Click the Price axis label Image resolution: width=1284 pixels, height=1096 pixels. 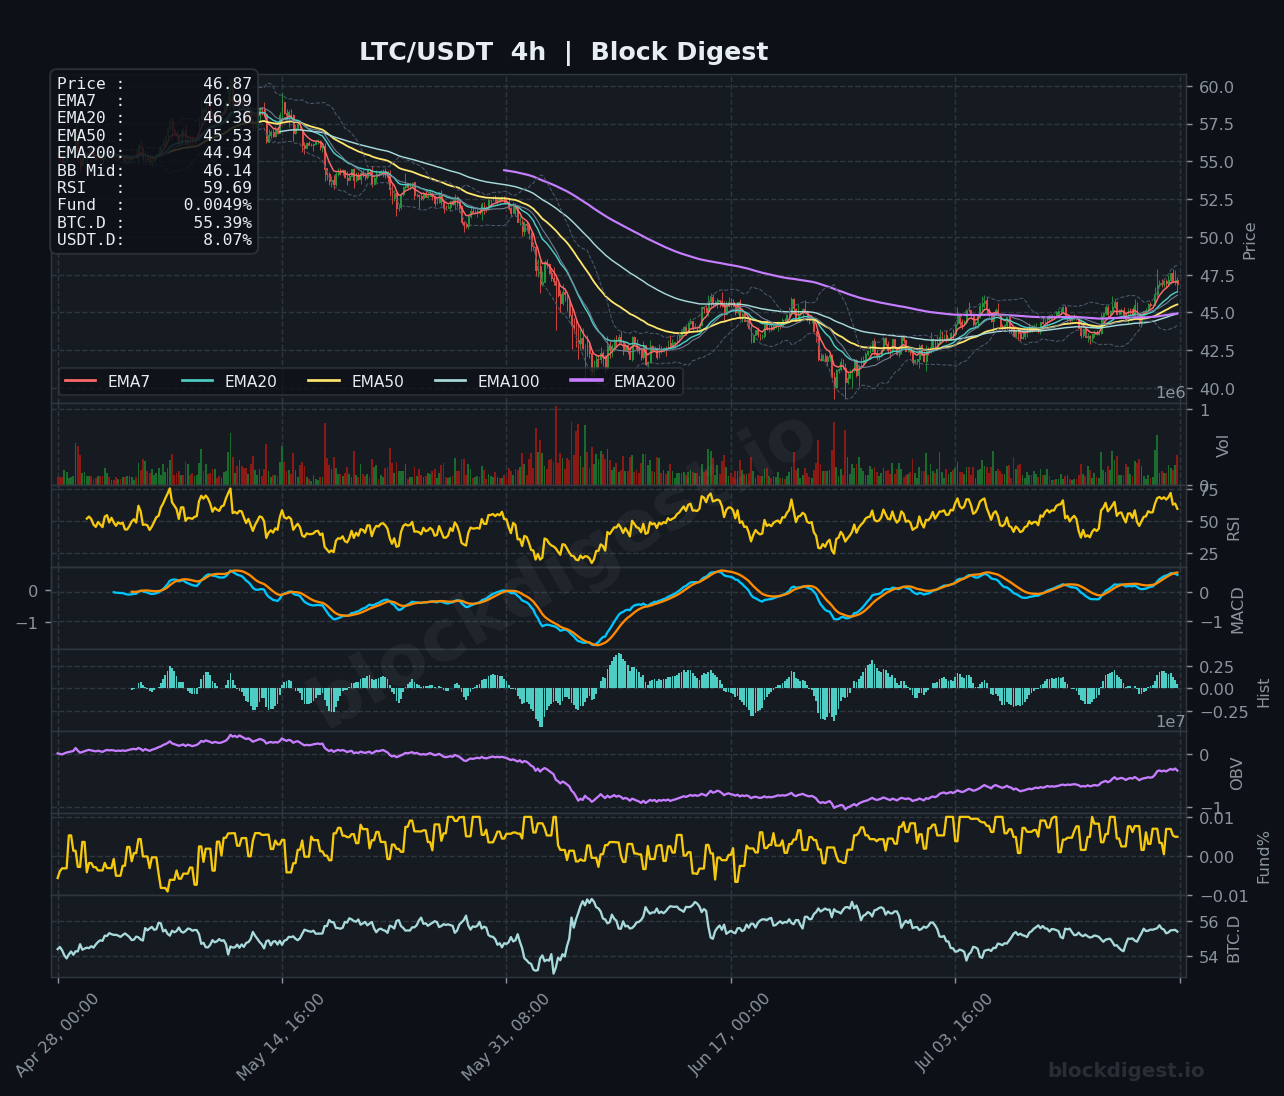click(1250, 241)
